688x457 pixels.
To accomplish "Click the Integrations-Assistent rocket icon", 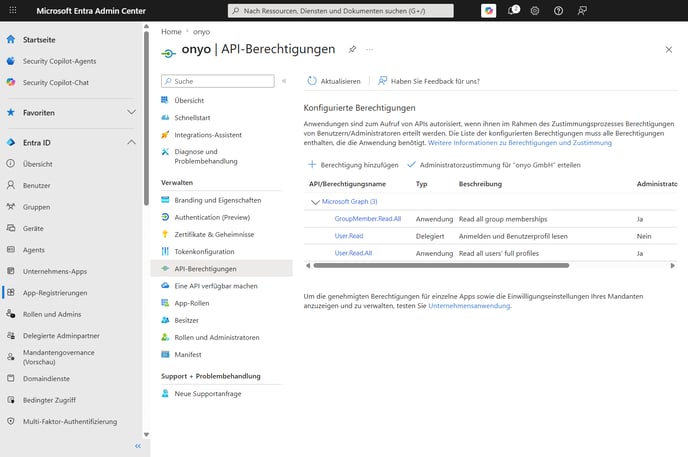I will pyautogui.click(x=165, y=135).
